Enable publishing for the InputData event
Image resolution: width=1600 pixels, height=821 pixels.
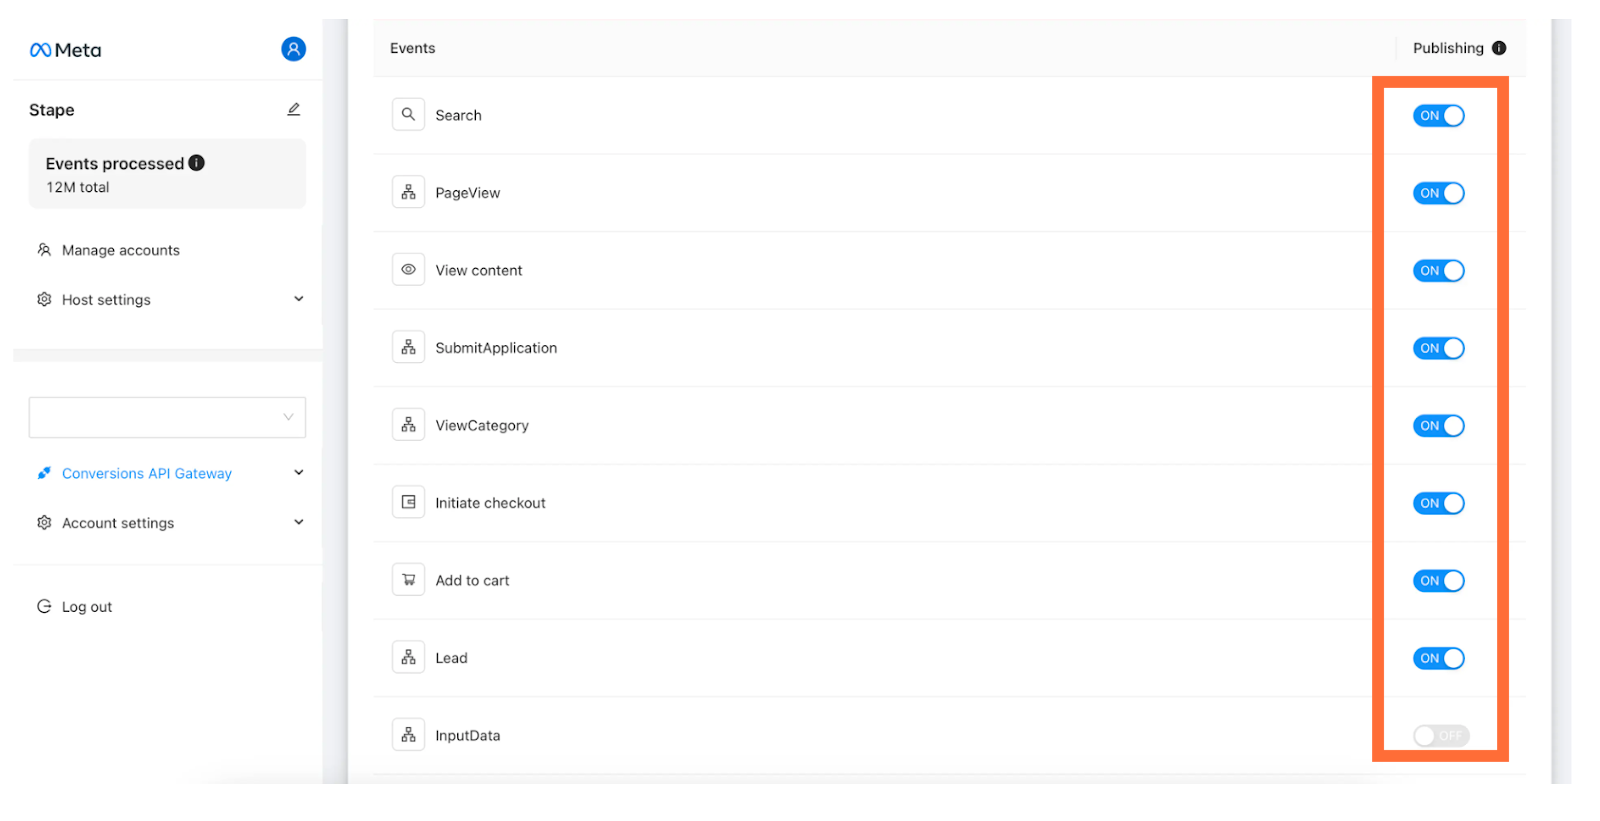(x=1441, y=736)
